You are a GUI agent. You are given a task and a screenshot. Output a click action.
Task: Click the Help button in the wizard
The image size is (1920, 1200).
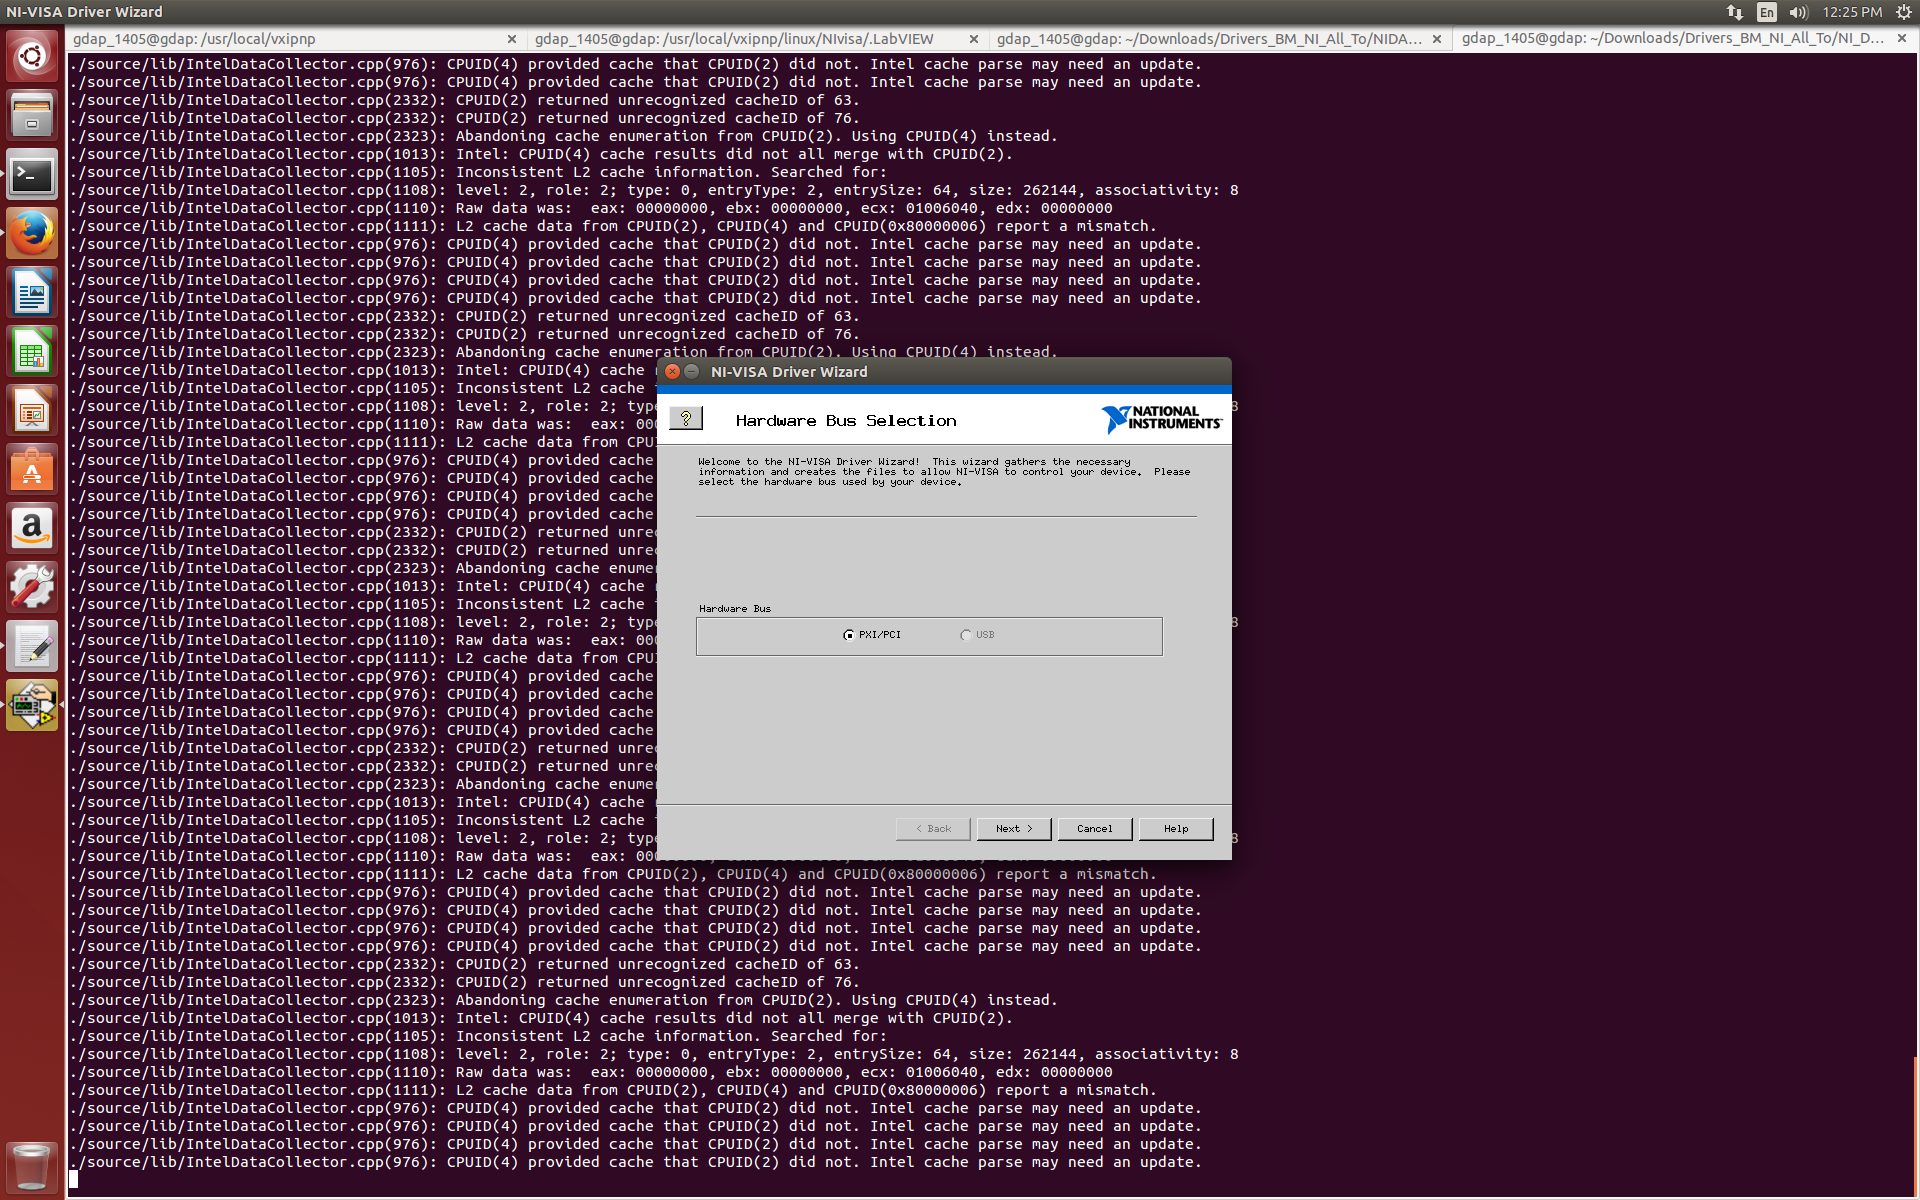[1176, 829]
